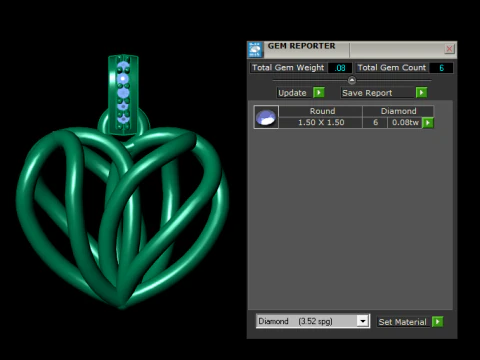Screen dimensions: 480x360
Task: Click the green Save Report arrow button
Action: tap(421, 92)
